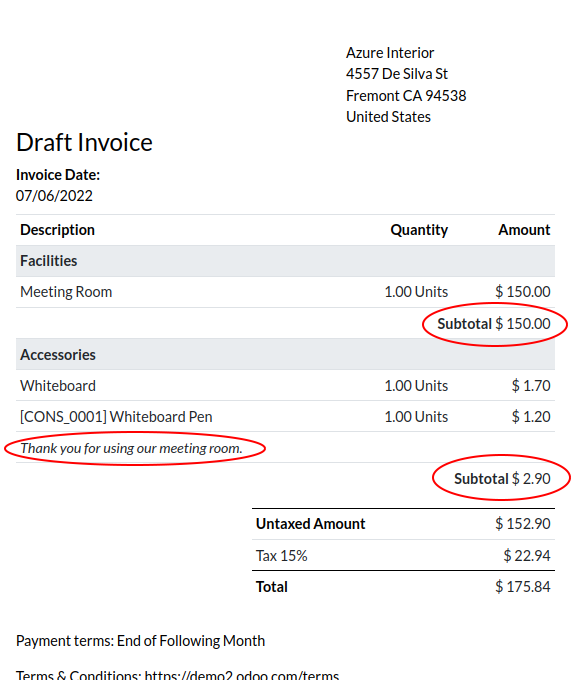
Task: Click the Description column header
Action: 57,230
